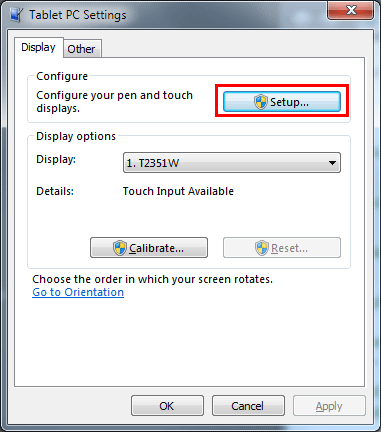The width and height of the screenshot is (381, 432).
Task: Click the shield icon beside Calibrate
Action: pos(119,248)
